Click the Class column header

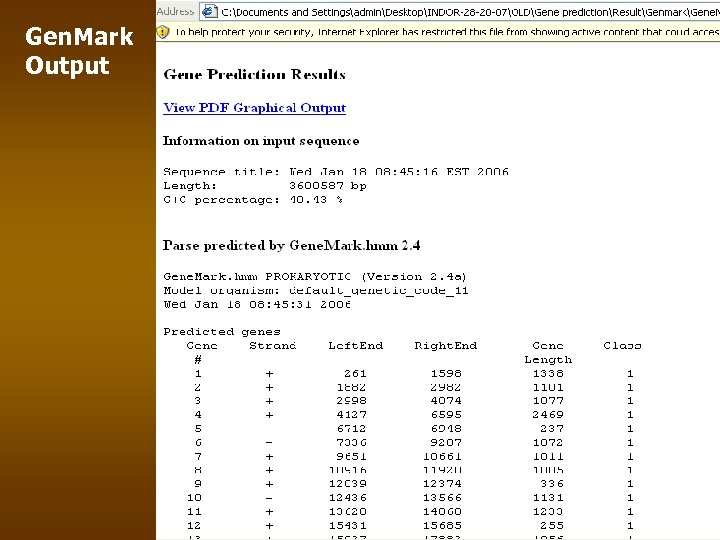click(x=622, y=346)
